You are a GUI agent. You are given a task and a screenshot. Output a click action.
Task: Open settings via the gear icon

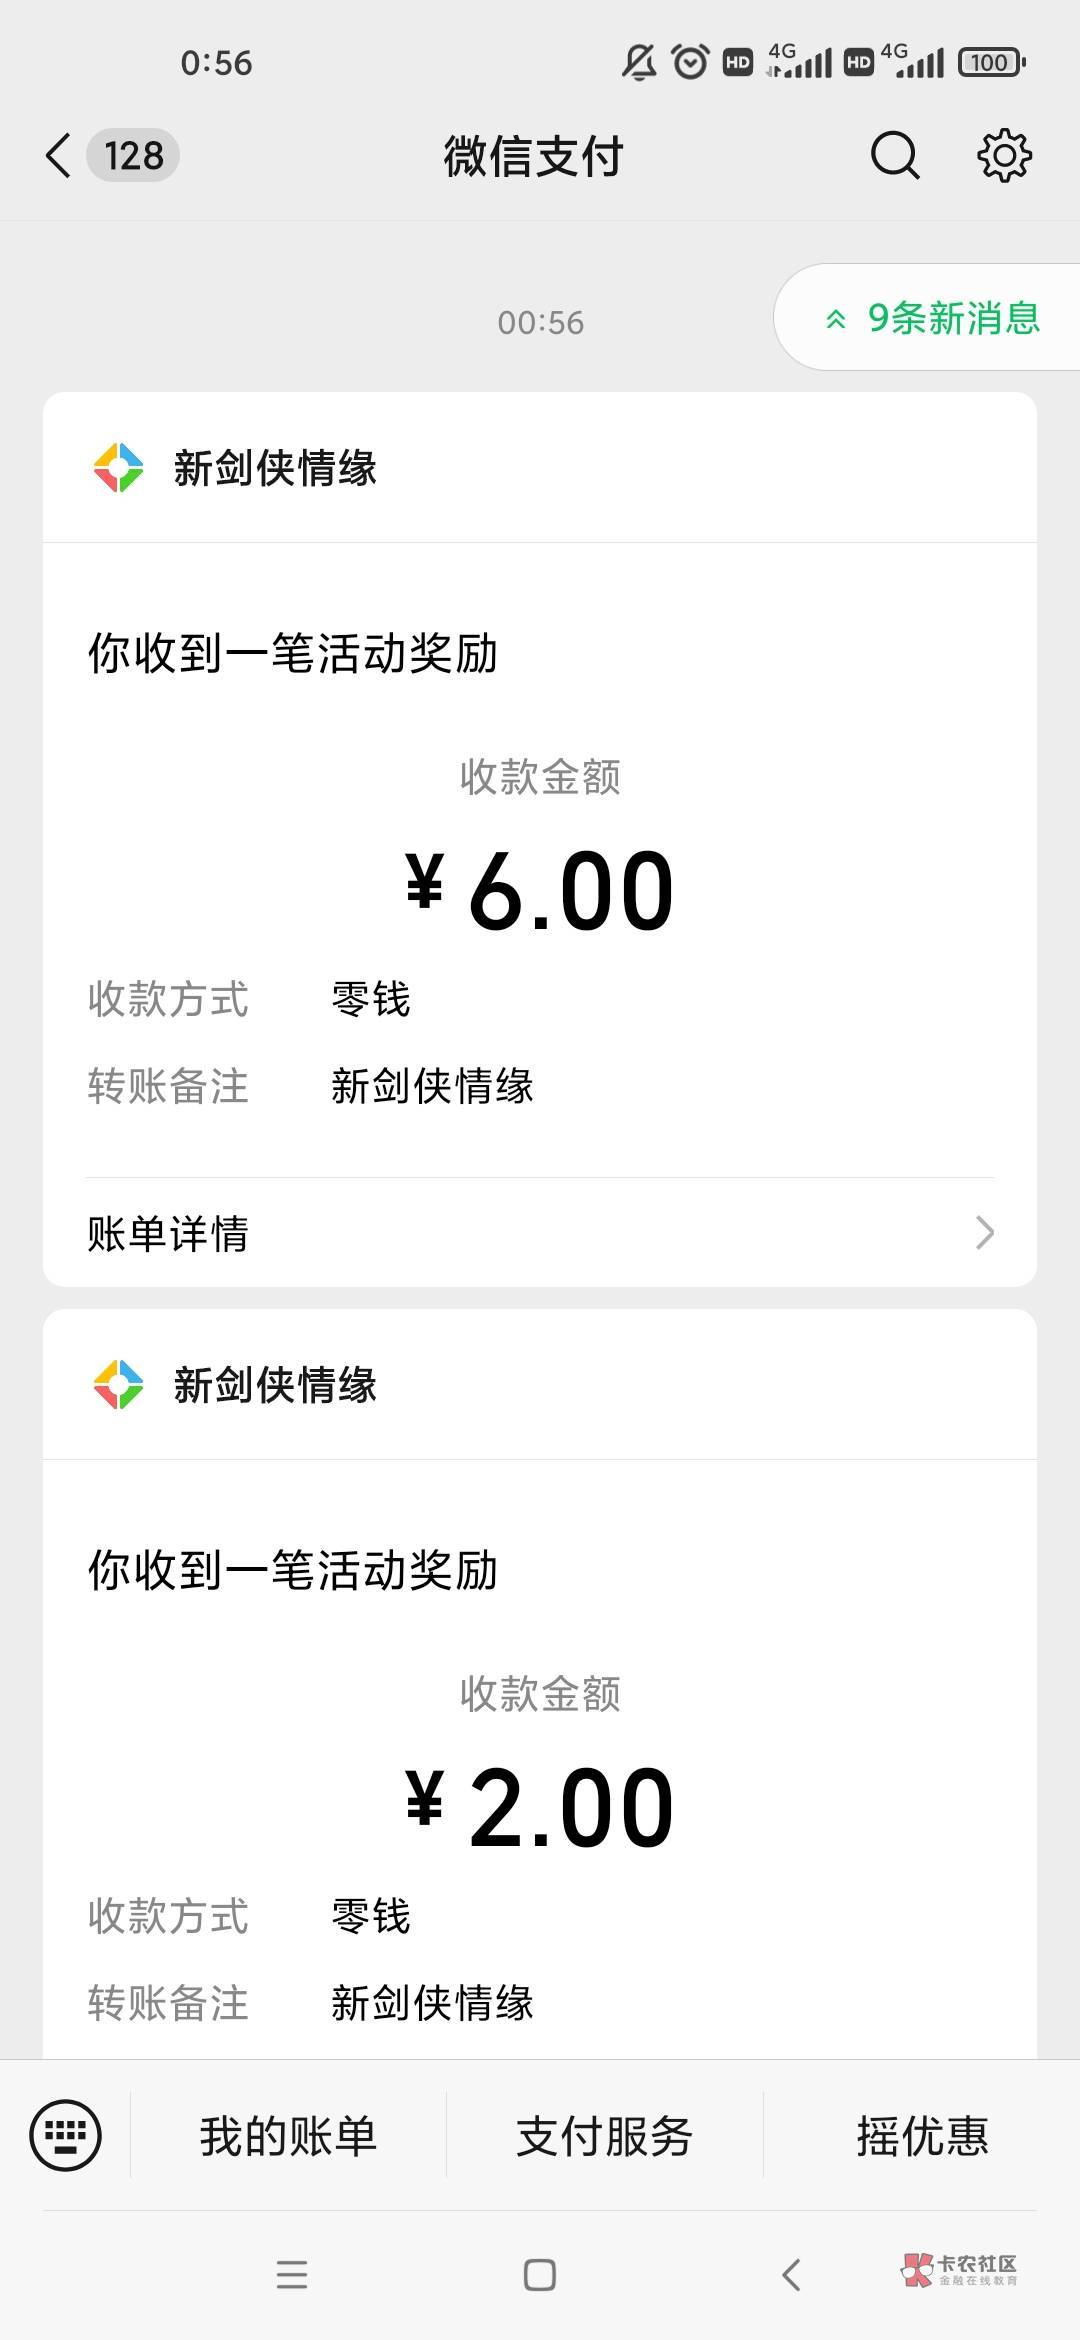coord(1003,156)
